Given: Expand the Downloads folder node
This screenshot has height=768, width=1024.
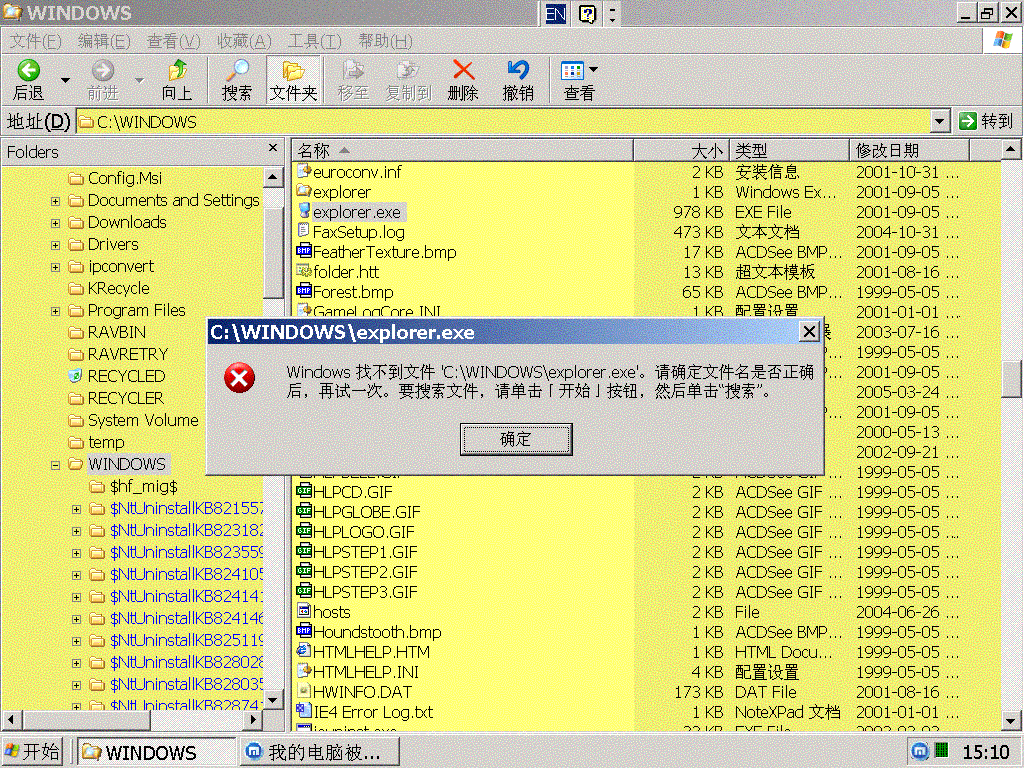Looking at the screenshot, I should click(x=56, y=223).
